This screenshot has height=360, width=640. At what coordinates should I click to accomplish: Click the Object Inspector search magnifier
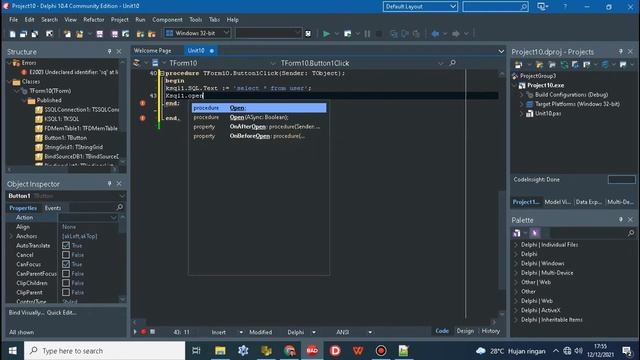(x=120, y=207)
